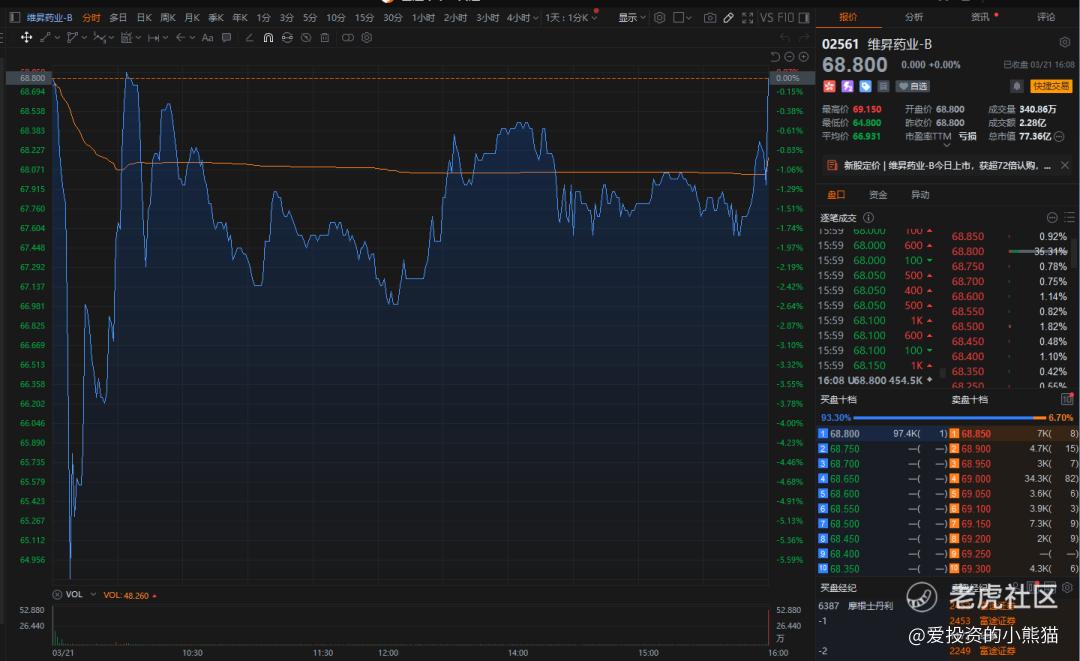Screen dimensions: 1080x661
Task: Select 月K monthly candlestick
Action: (x=191, y=17)
